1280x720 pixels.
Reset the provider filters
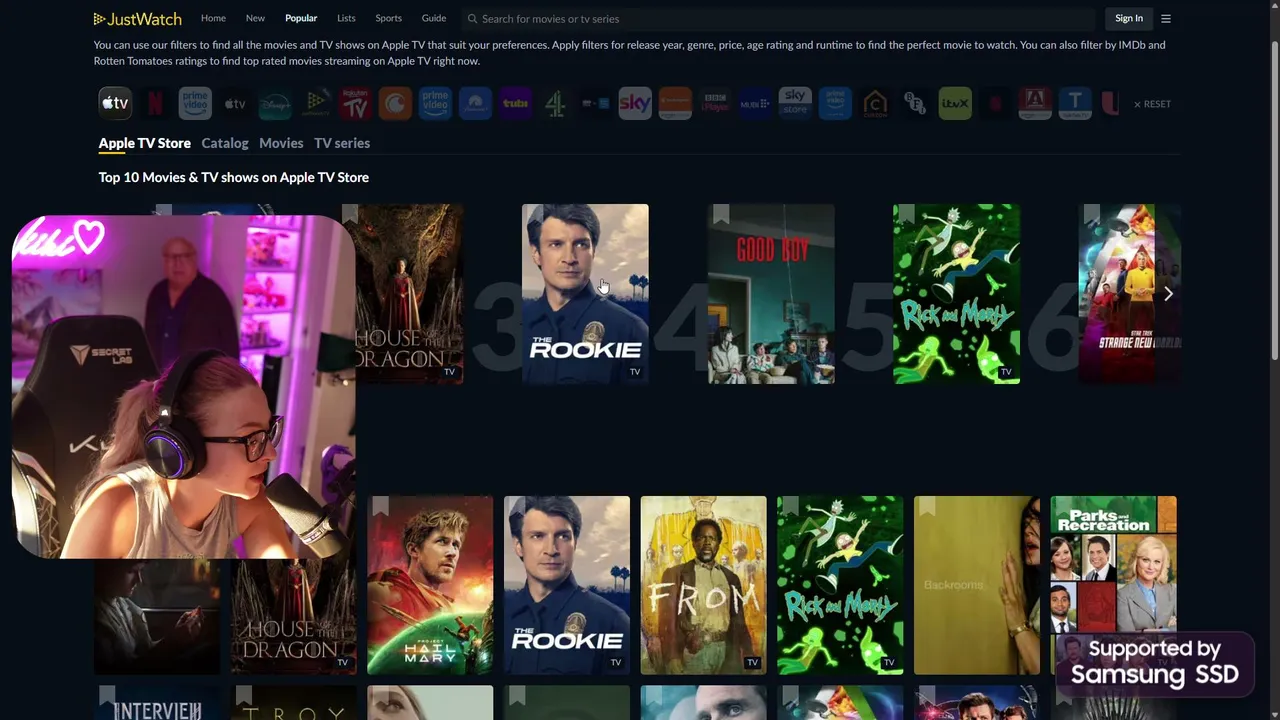1152,104
